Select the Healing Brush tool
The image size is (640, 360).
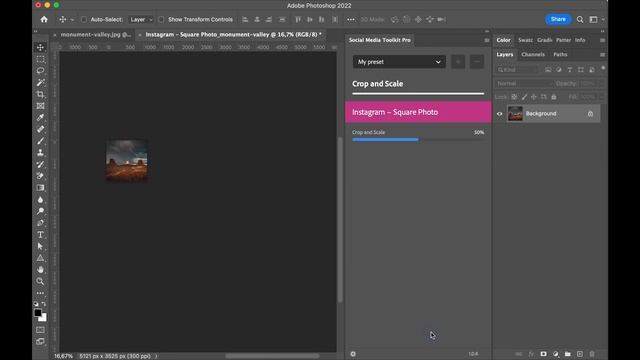40,129
